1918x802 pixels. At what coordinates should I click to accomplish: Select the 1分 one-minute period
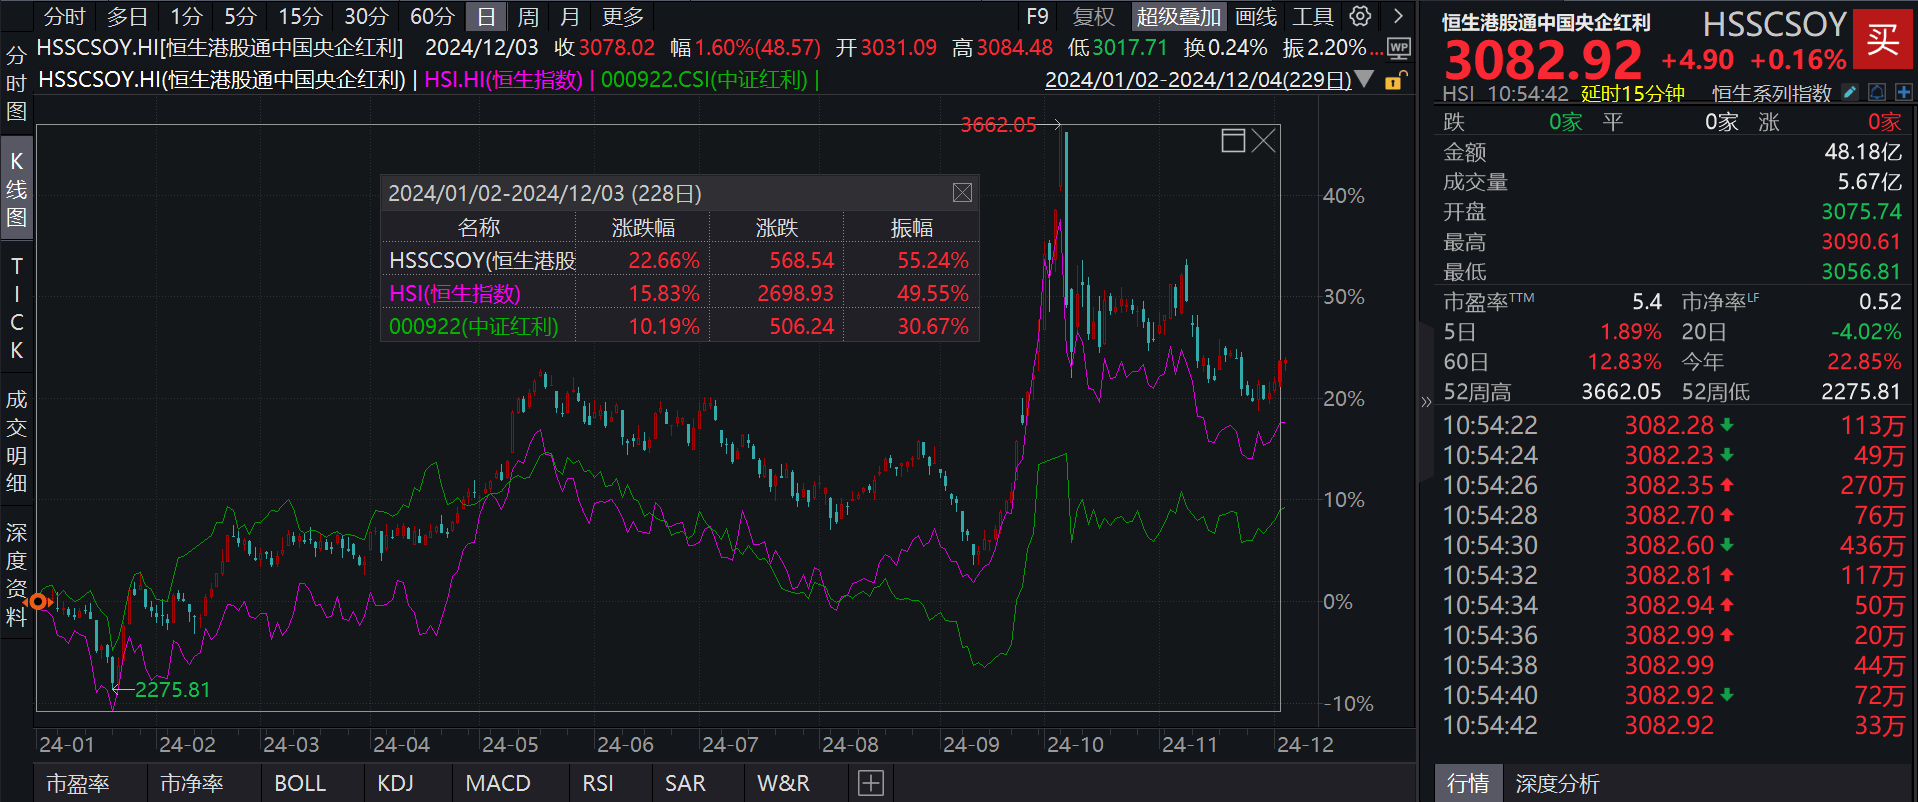tap(186, 16)
